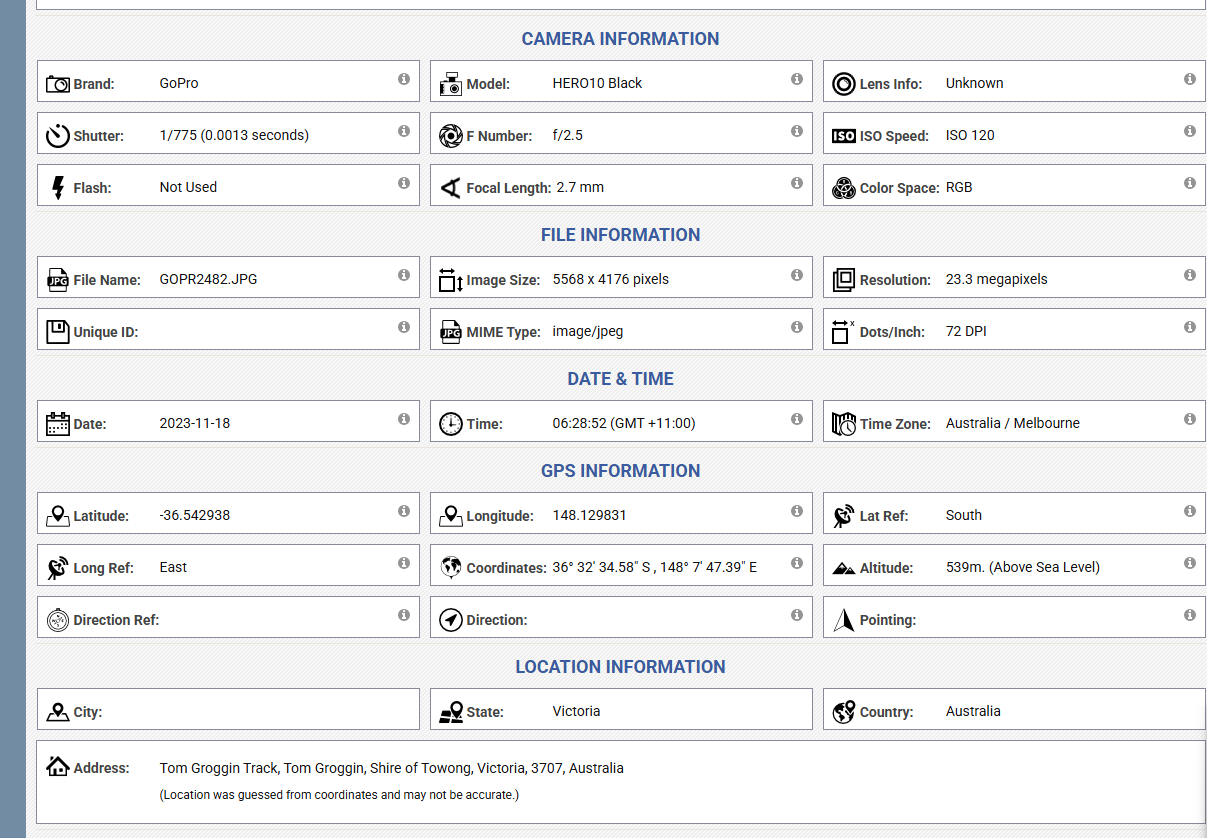Click the Camera Information section heading
This screenshot has width=1207, height=838.
[x=620, y=39]
